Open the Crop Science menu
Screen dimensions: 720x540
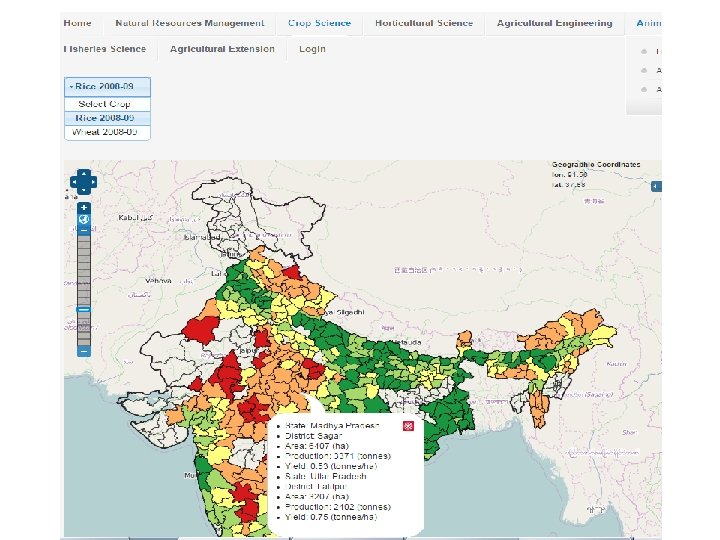click(320, 23)
